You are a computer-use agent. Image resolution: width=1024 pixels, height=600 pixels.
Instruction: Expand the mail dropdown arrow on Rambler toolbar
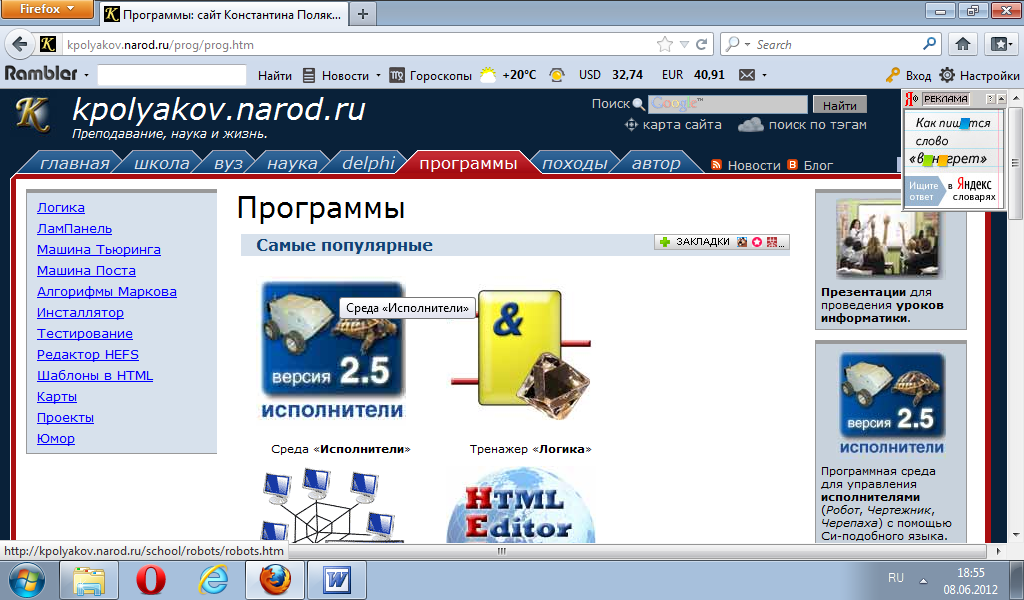(x=764, y=76)
